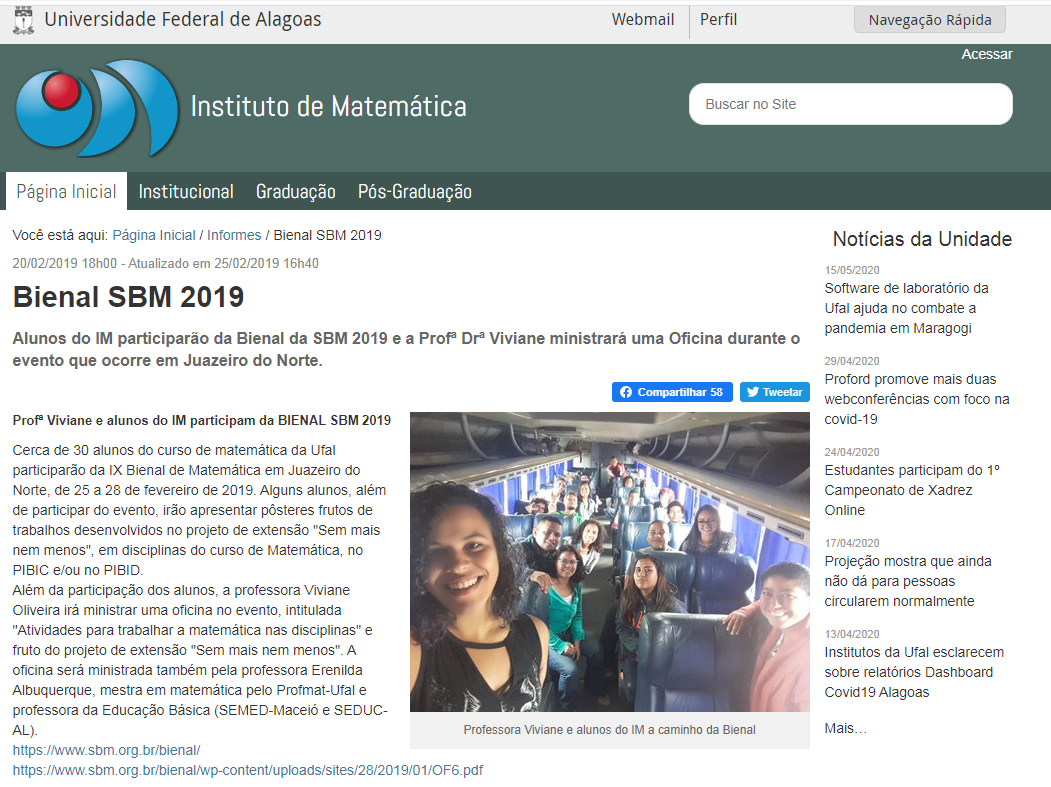Open the Pós-Graduação menu

coord(414,191)
